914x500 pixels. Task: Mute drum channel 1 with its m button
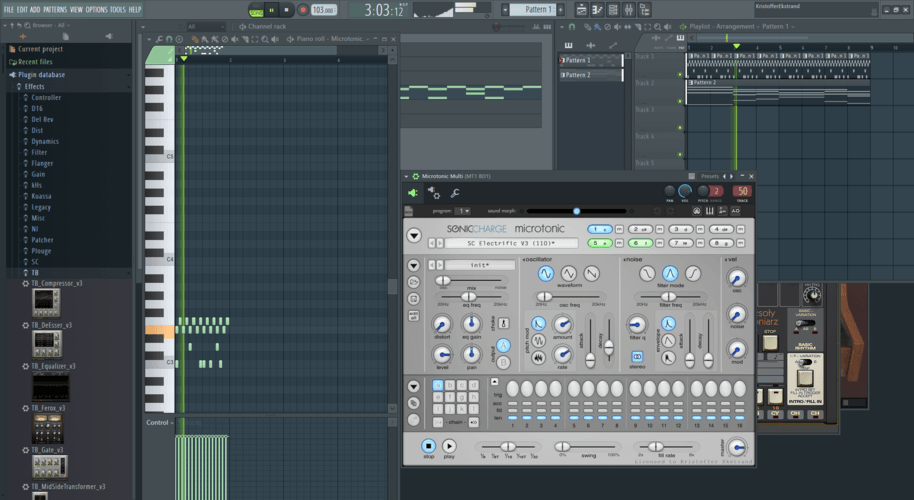619,229
